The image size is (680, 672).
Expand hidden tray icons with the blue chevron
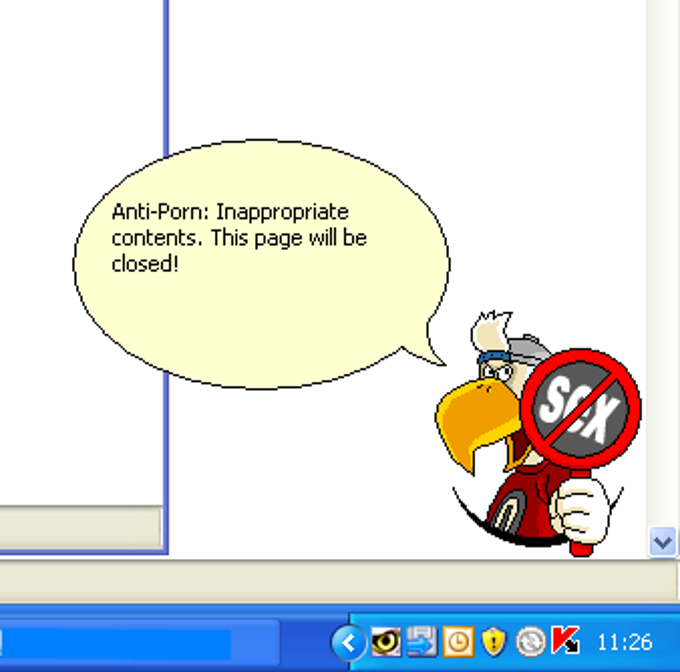click(x=349, y=642)
